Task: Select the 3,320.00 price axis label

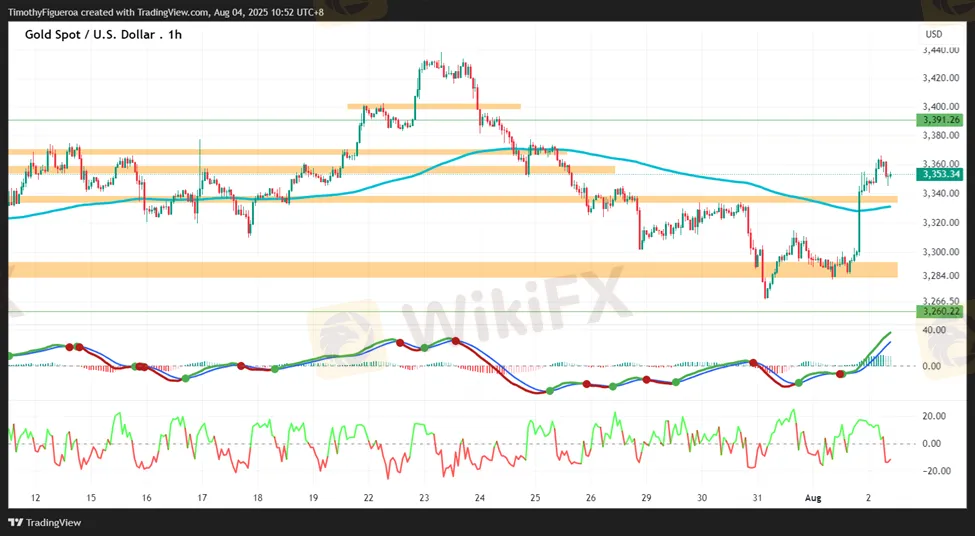Action: coord(941,223)
